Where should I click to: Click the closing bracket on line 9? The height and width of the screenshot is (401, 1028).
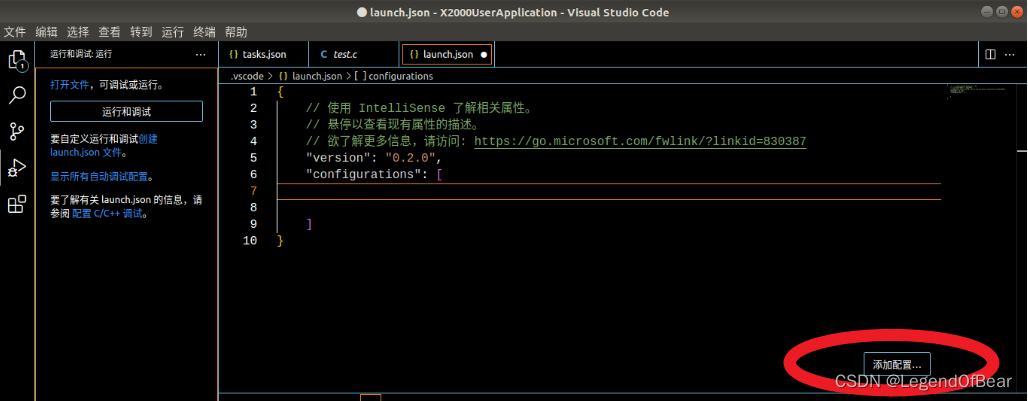309,224
